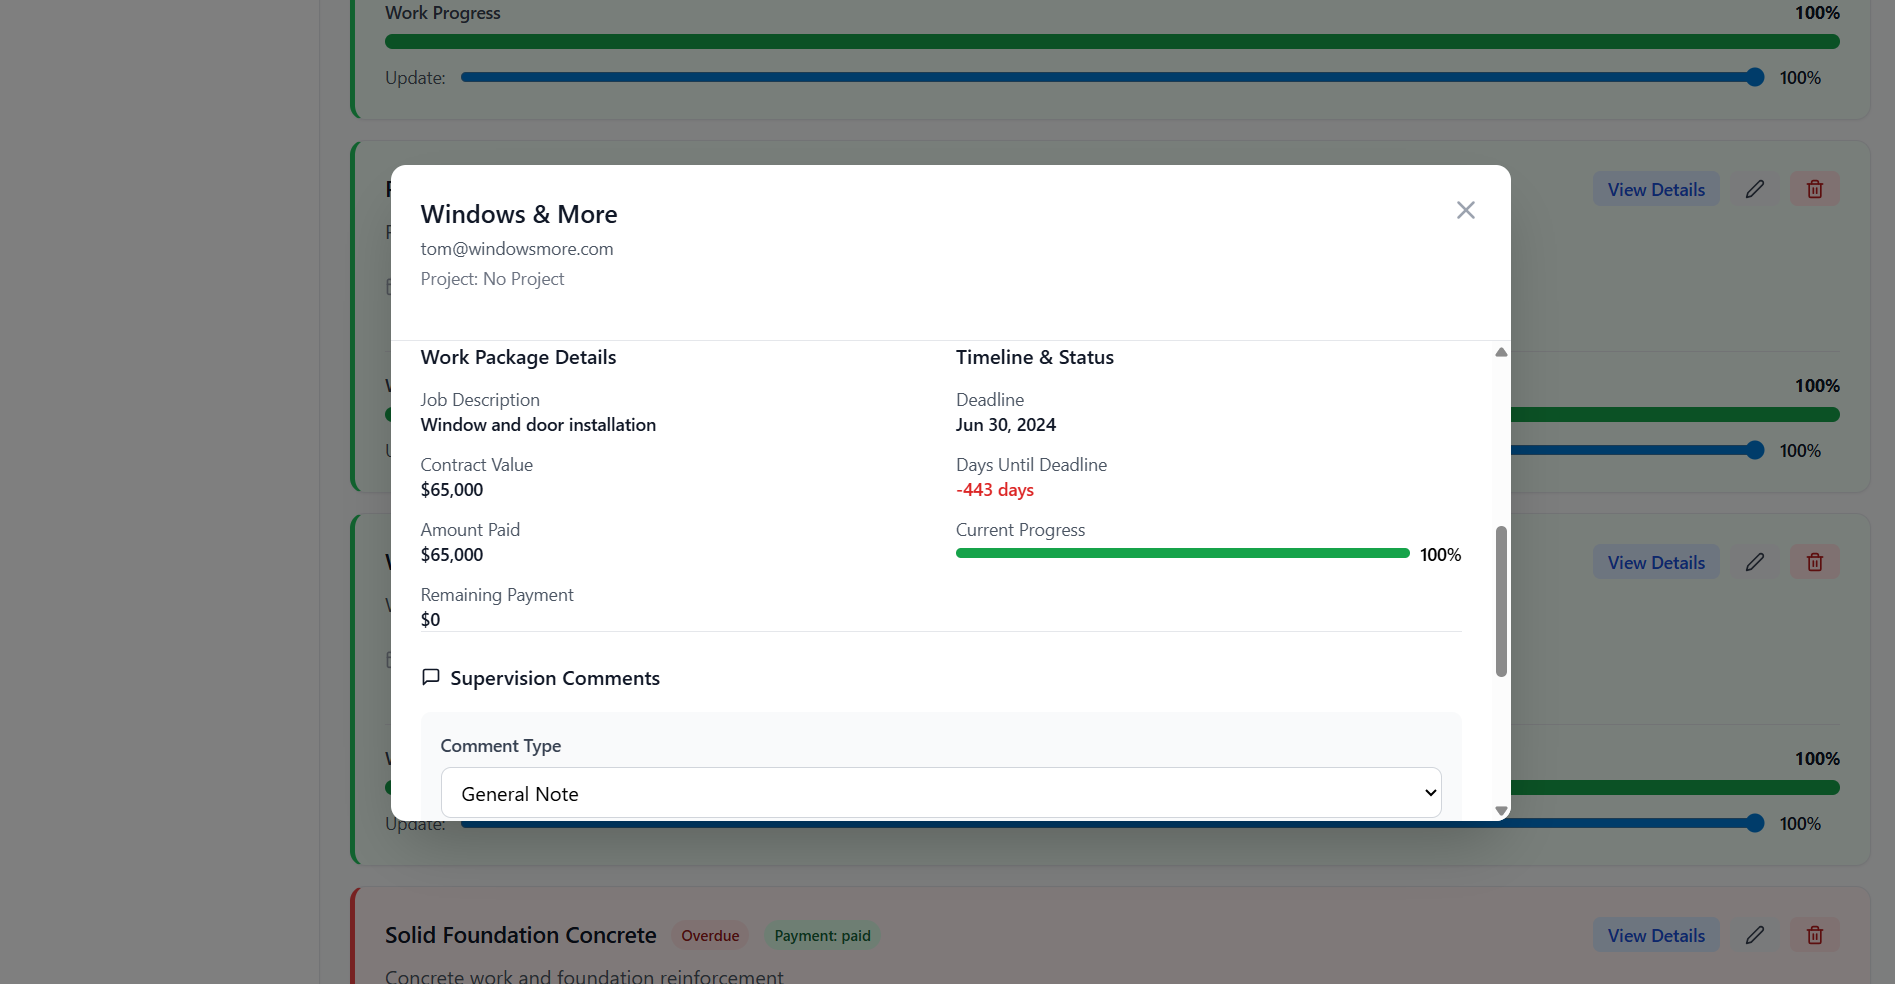The height and width of the screenshot is (984, 1895).
Task: Click the Overdue badge on Solid Foundation Concrete
Action: pos(710,935)
